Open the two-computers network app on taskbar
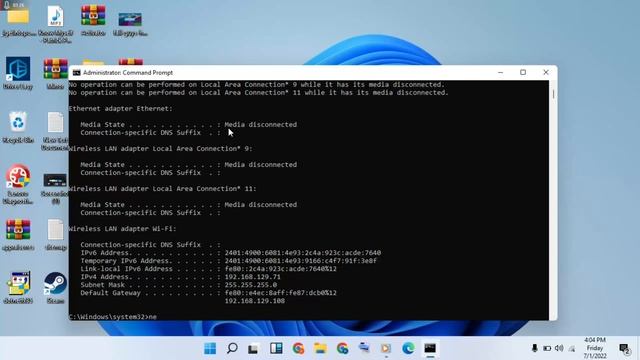The width and height of the screenshot is (640, 360). click(364, 348)
